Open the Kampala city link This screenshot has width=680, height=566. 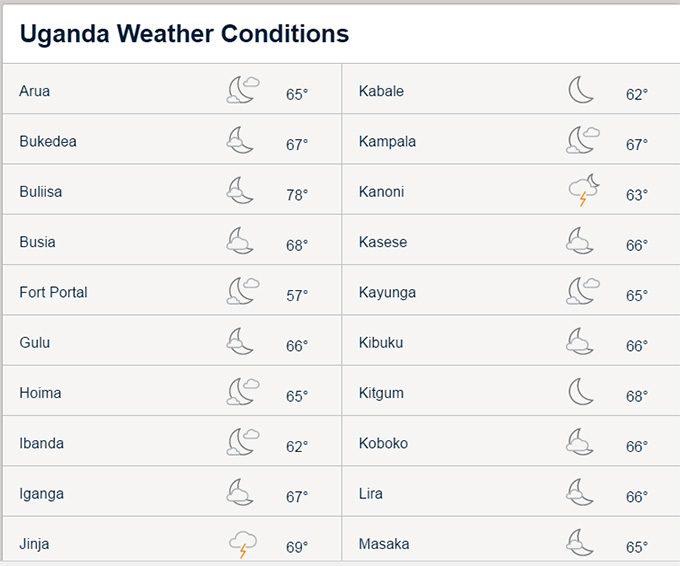[387, 141]
